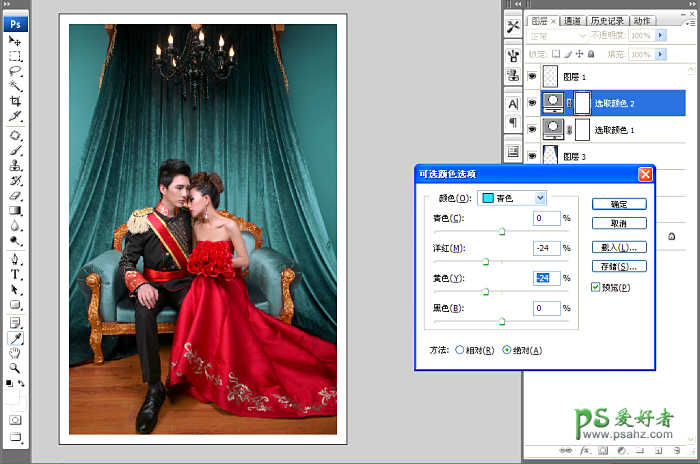Switch to the 通道 channels tab

coord(573,20)
